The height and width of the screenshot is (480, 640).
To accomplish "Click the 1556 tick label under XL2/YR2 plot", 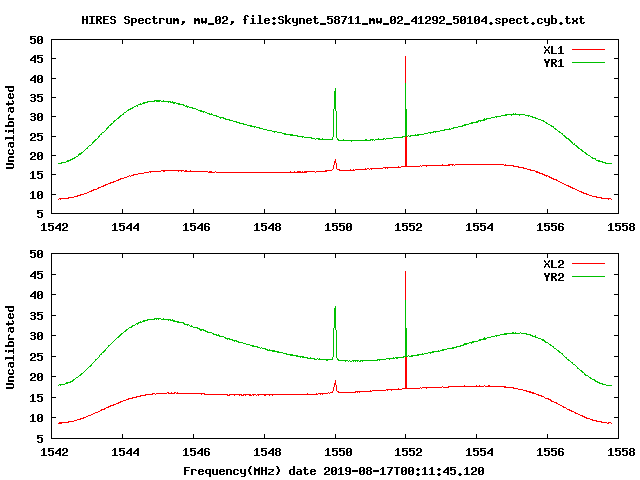I will click(x=550, y=452).
